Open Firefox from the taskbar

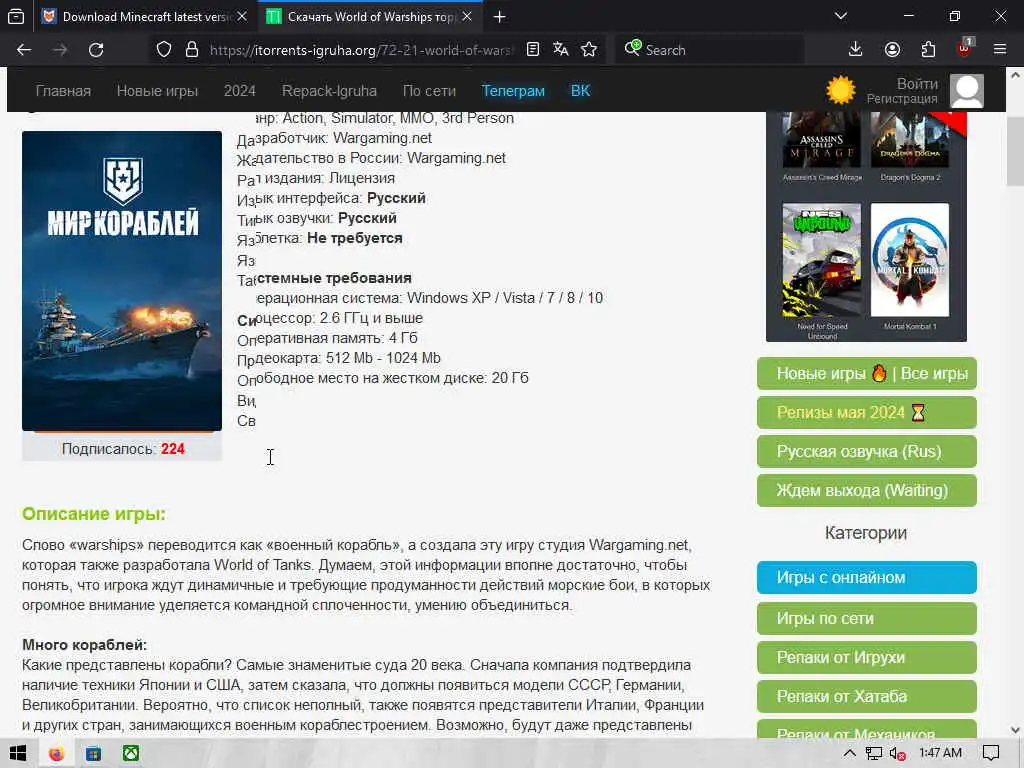[x=56, y=754]
